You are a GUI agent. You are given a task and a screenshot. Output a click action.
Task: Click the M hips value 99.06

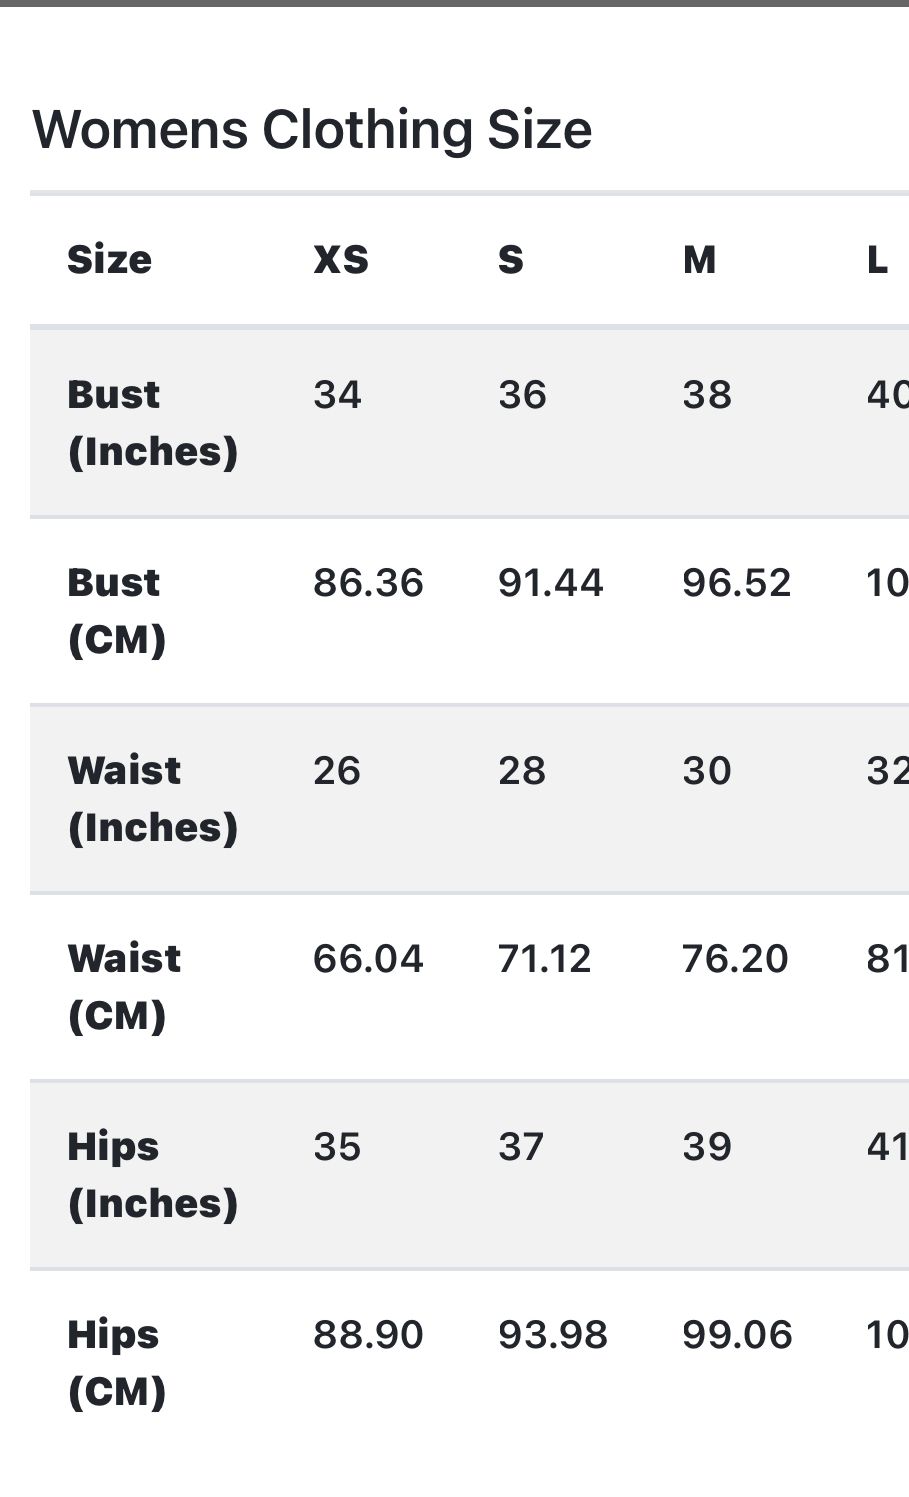tap(737, 1335)
